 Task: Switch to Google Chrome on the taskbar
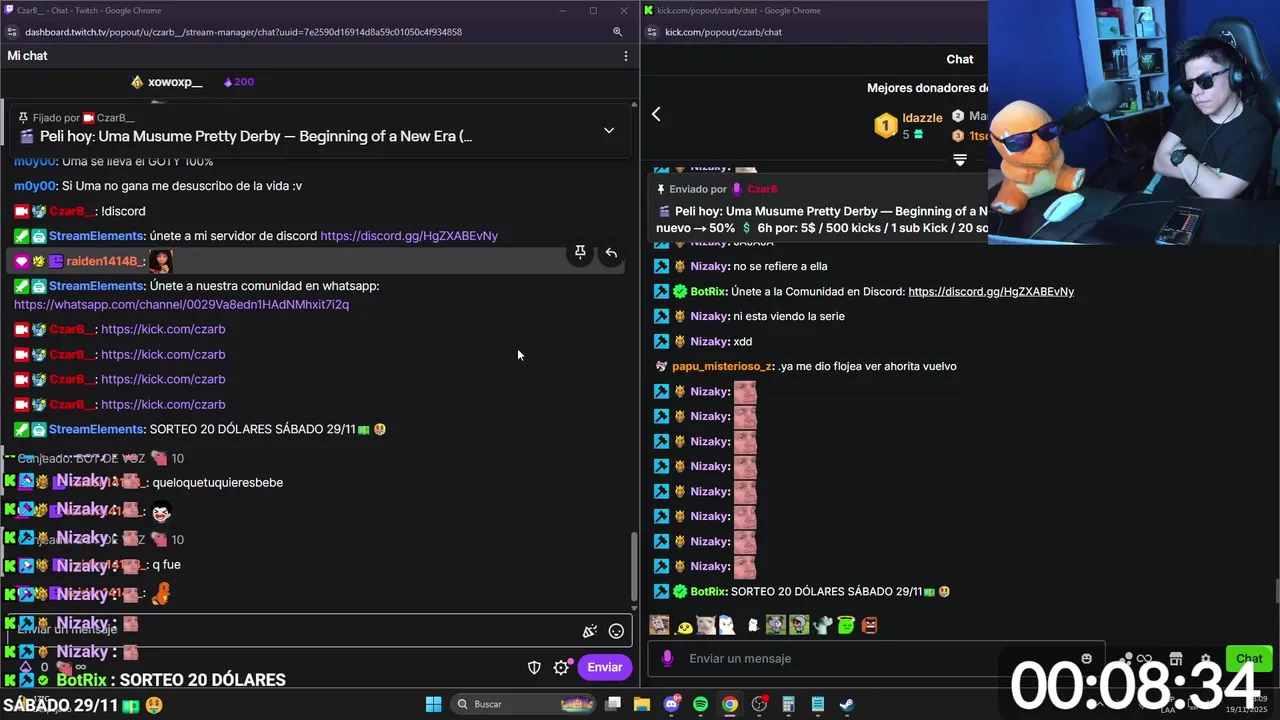[x=730, y=704]
